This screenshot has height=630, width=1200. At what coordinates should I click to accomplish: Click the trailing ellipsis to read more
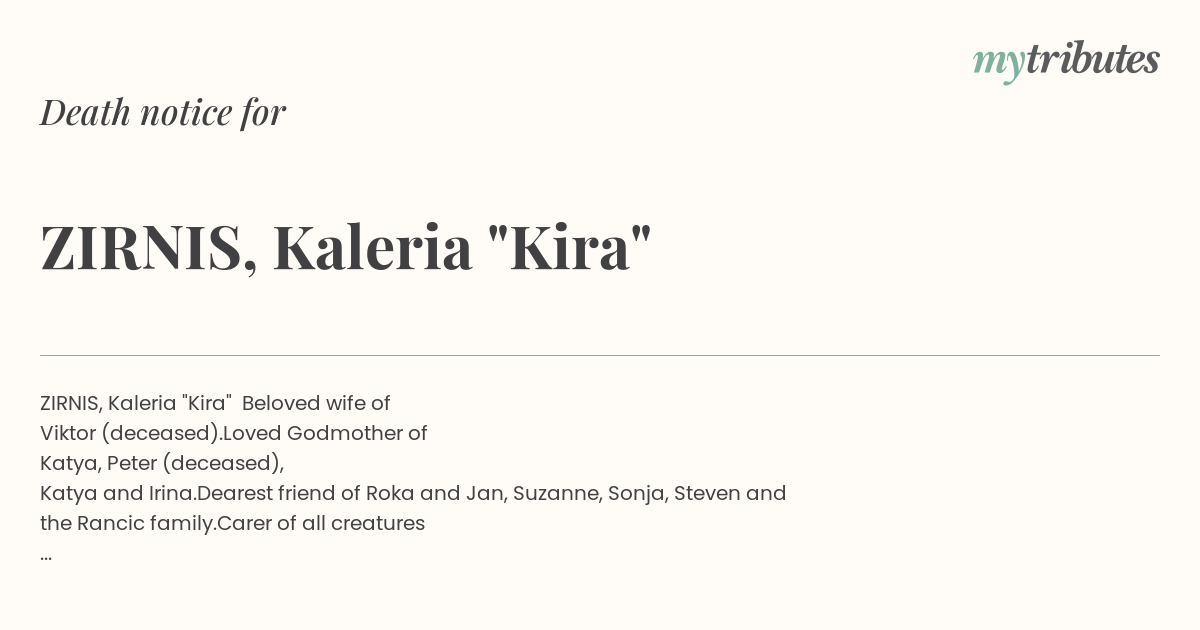point(46,556)
